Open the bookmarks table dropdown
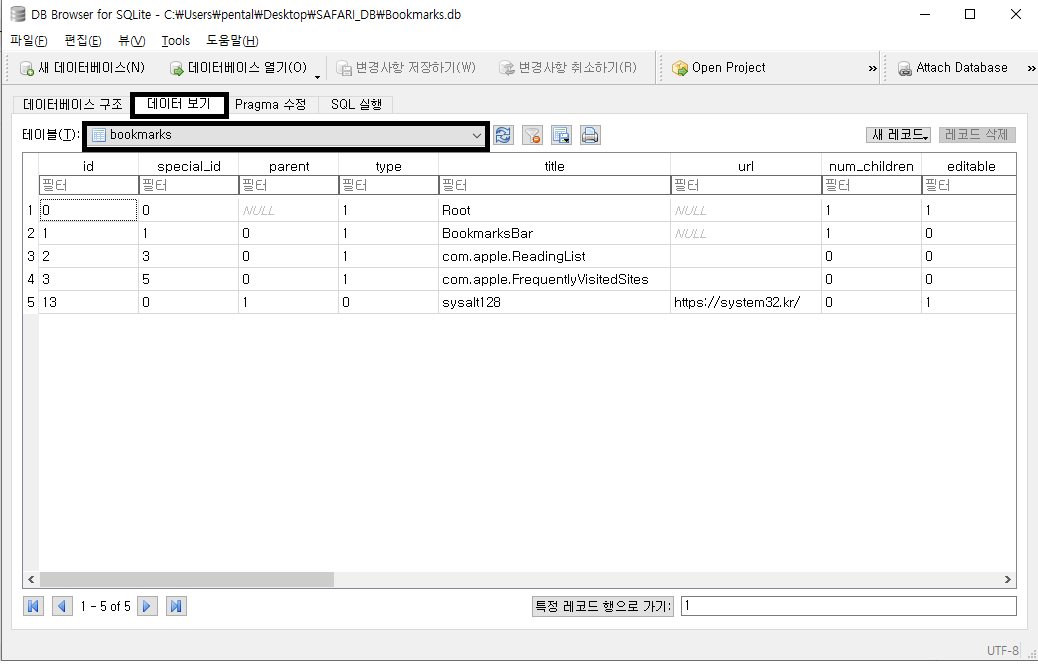This screenshot has width=1038, height=664. 286,135
